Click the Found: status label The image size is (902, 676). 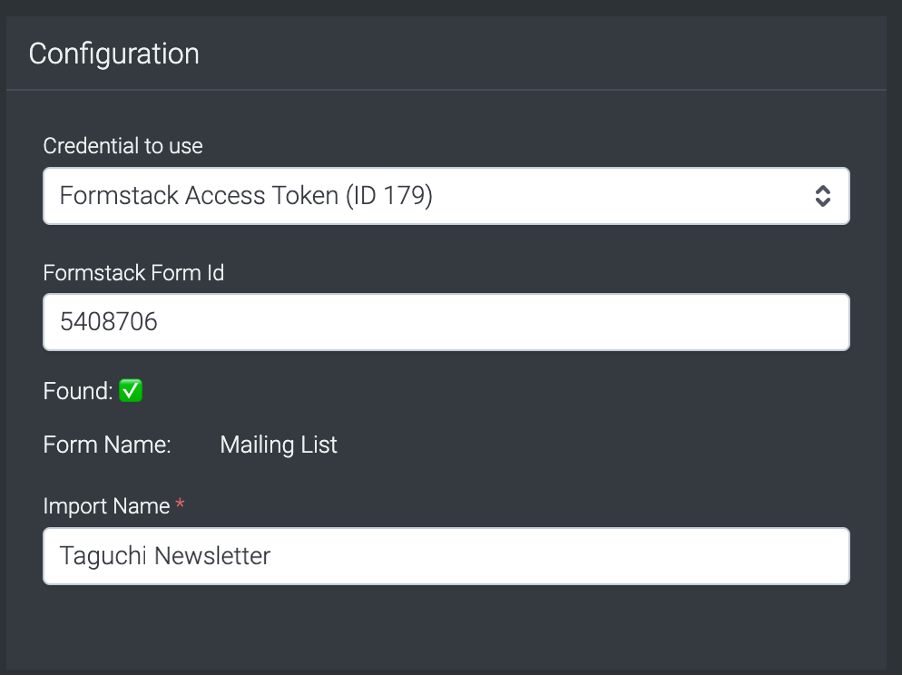[x=78, y=391]
